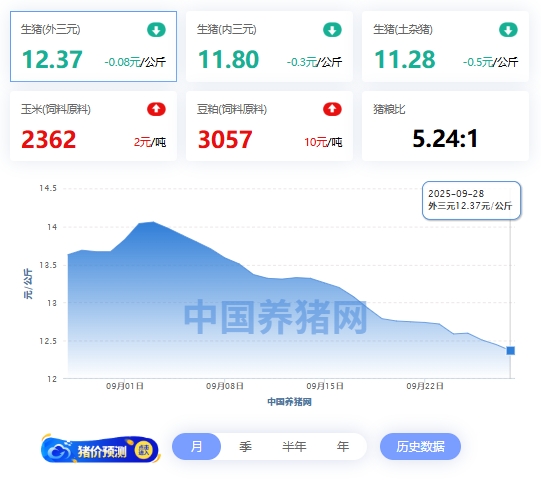
Task: Click the blue data point marker for 09-28
Action: click(511, 351)
